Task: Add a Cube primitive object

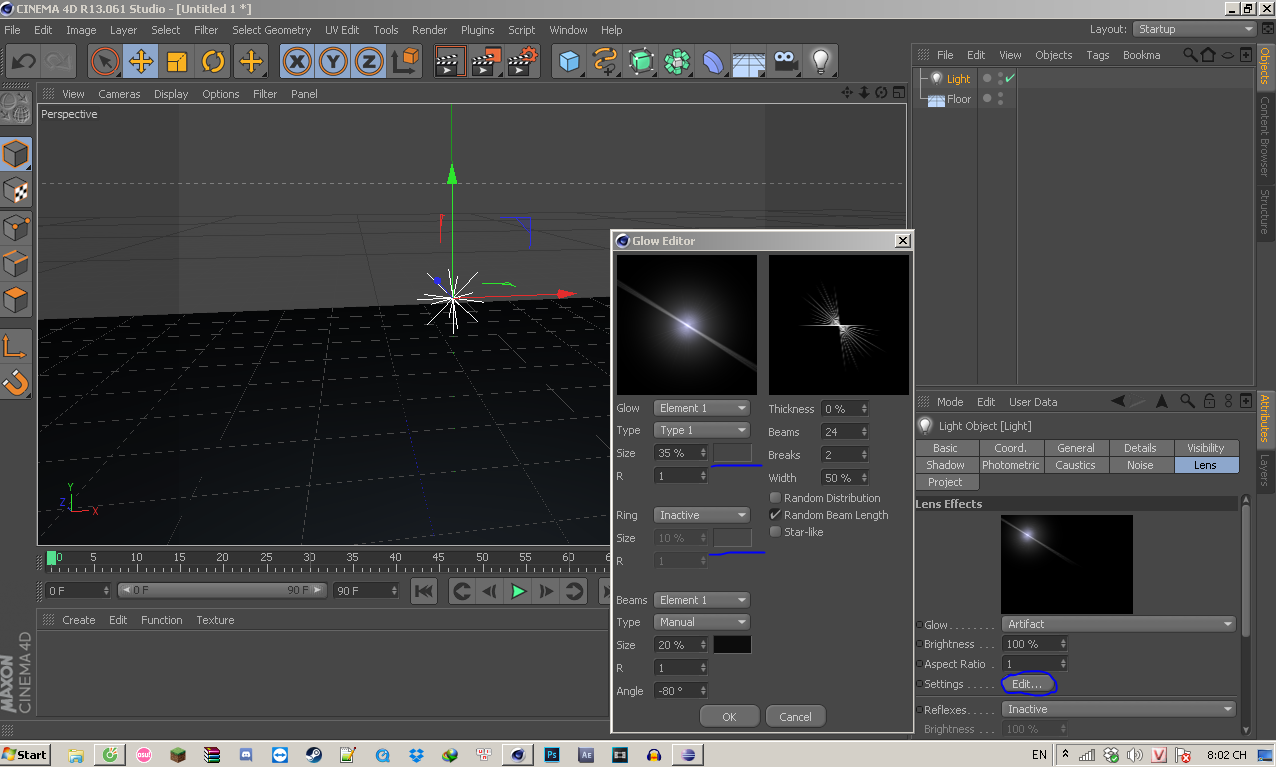Action: pyautogui.click(x=569, y=62)
